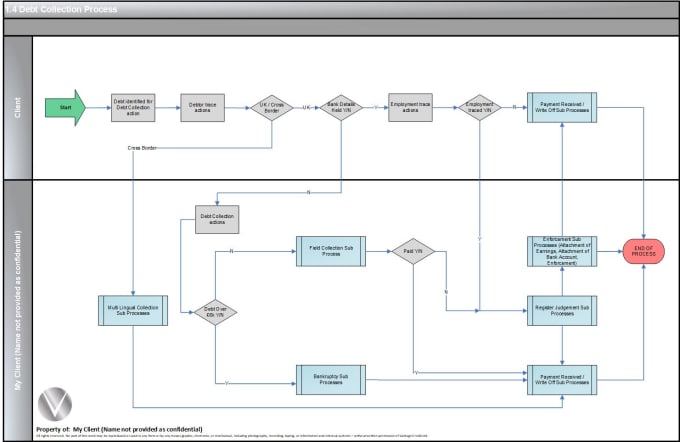
Task: Select the "Register Judgement Sub Processes" box
Action: (562, 311)
